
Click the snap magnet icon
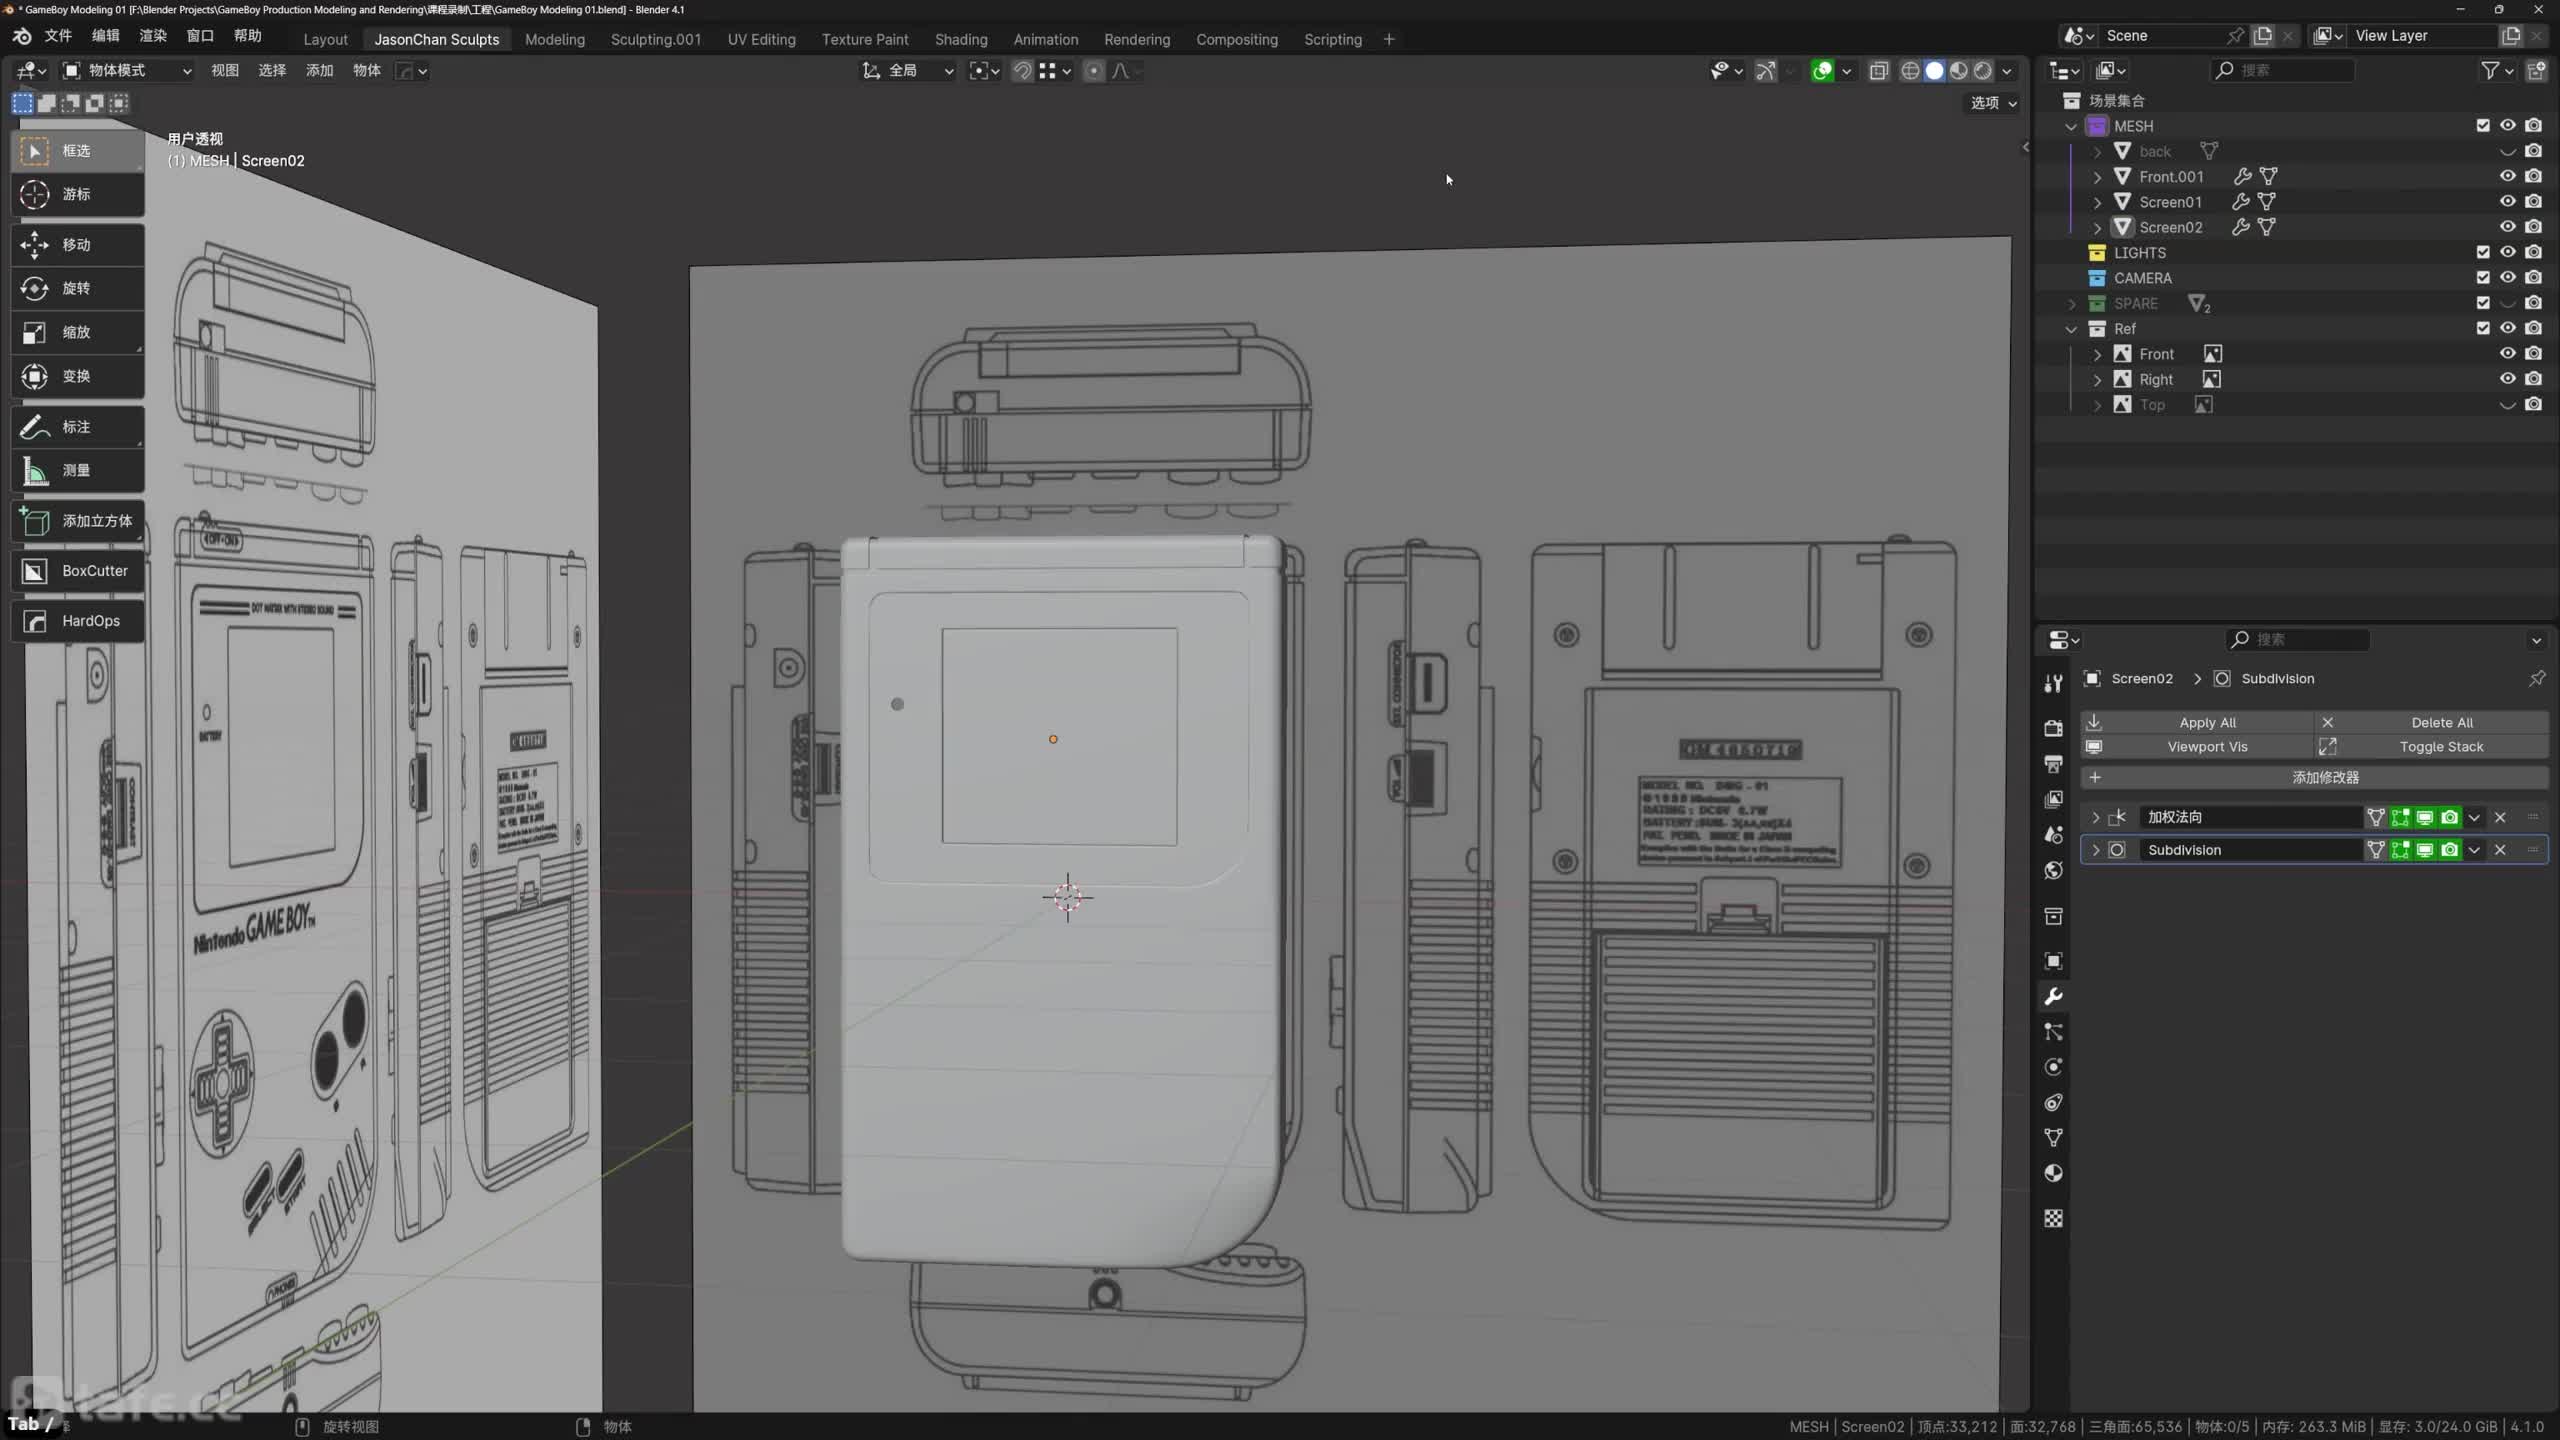[1022, 71]
